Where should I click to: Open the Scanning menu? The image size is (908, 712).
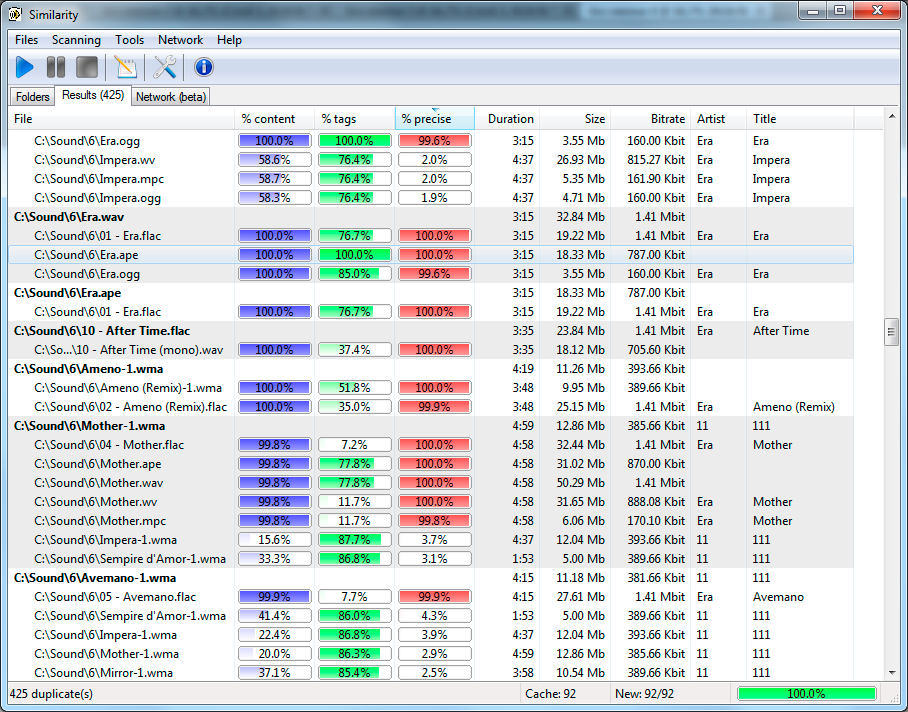click(x=76, y=40)
